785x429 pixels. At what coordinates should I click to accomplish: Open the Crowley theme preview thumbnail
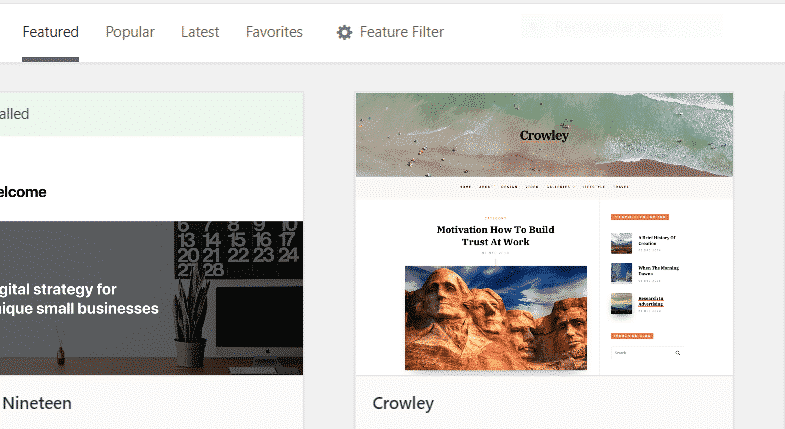(544, 234)
